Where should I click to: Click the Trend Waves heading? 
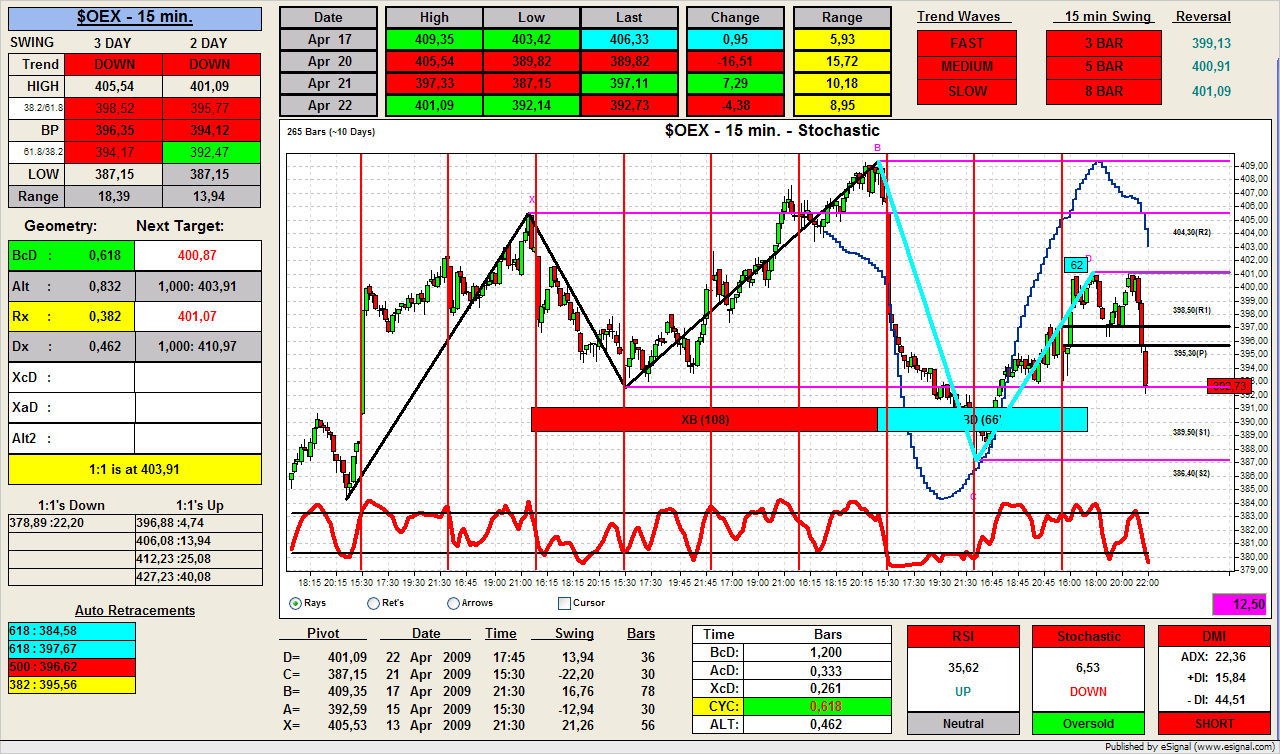(958, 16)
